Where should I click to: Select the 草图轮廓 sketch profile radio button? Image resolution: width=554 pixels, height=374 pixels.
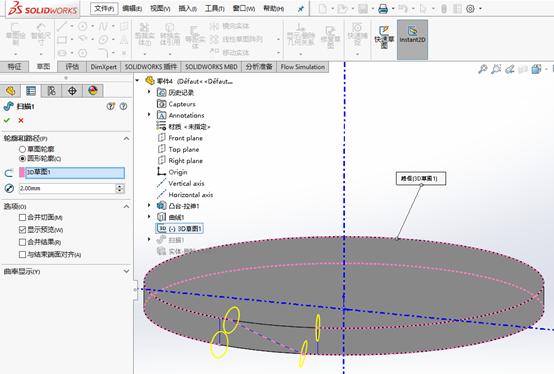click(22, 149)
